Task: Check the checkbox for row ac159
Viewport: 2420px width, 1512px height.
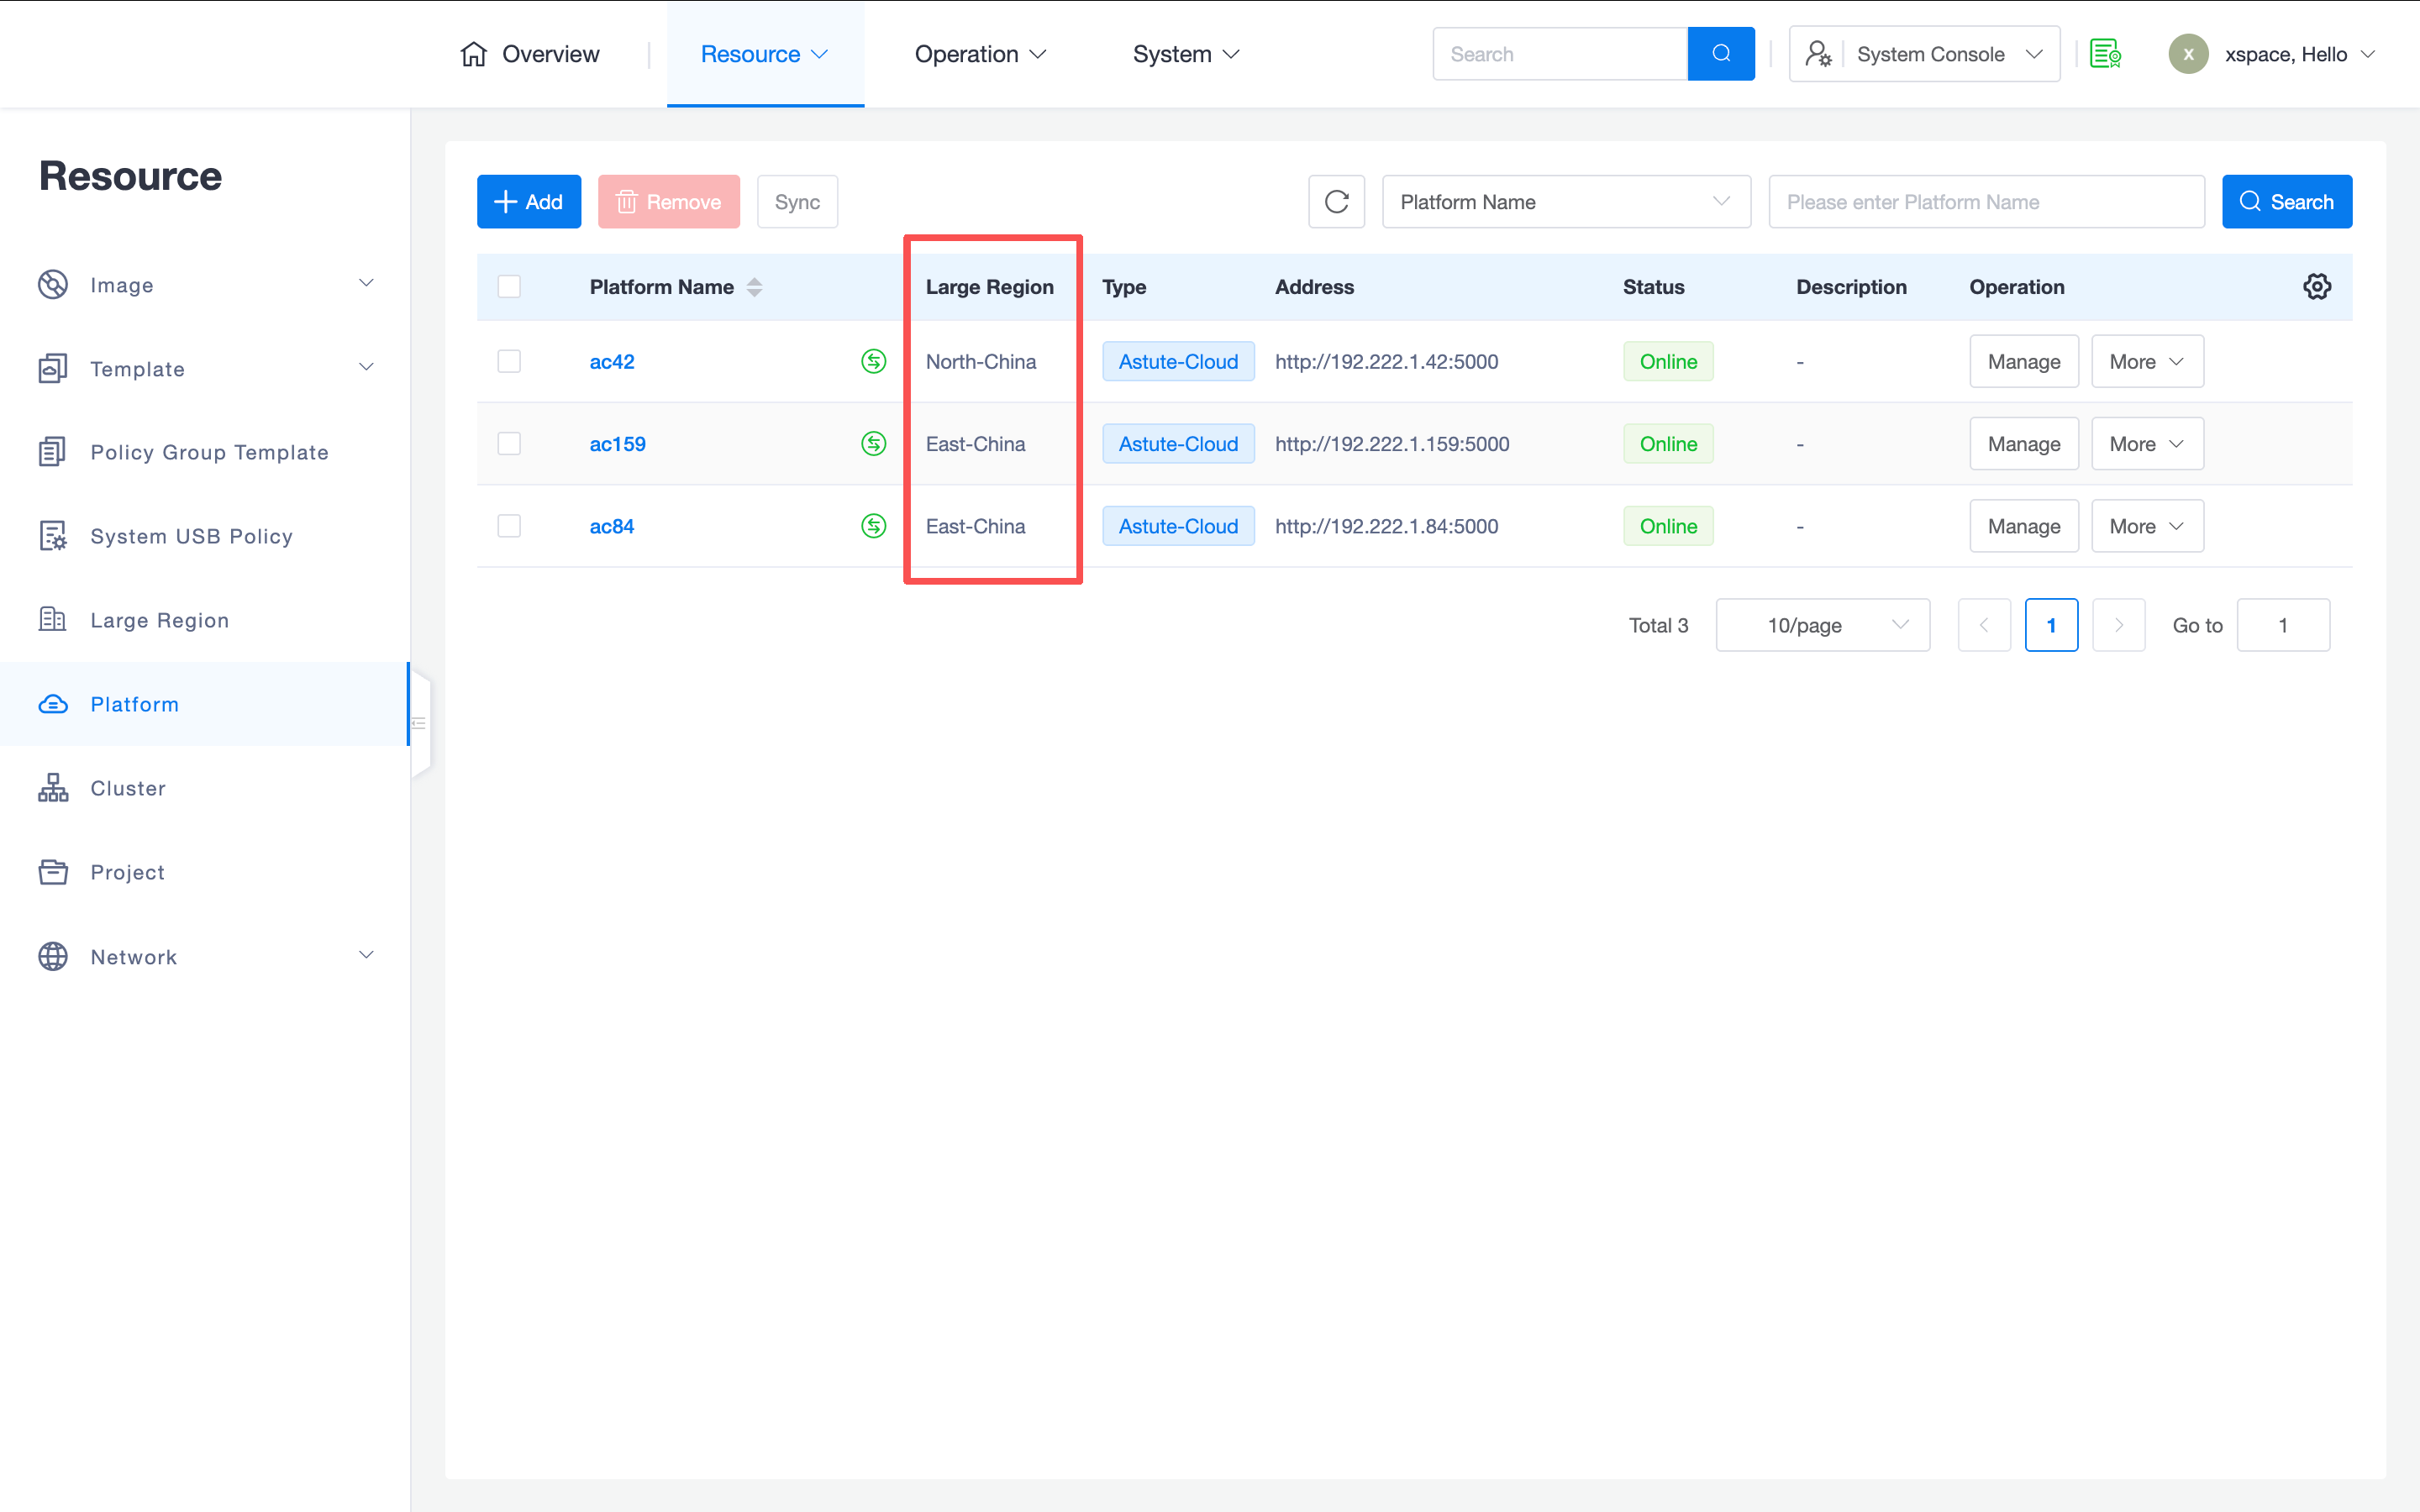Action: point(509,443)
